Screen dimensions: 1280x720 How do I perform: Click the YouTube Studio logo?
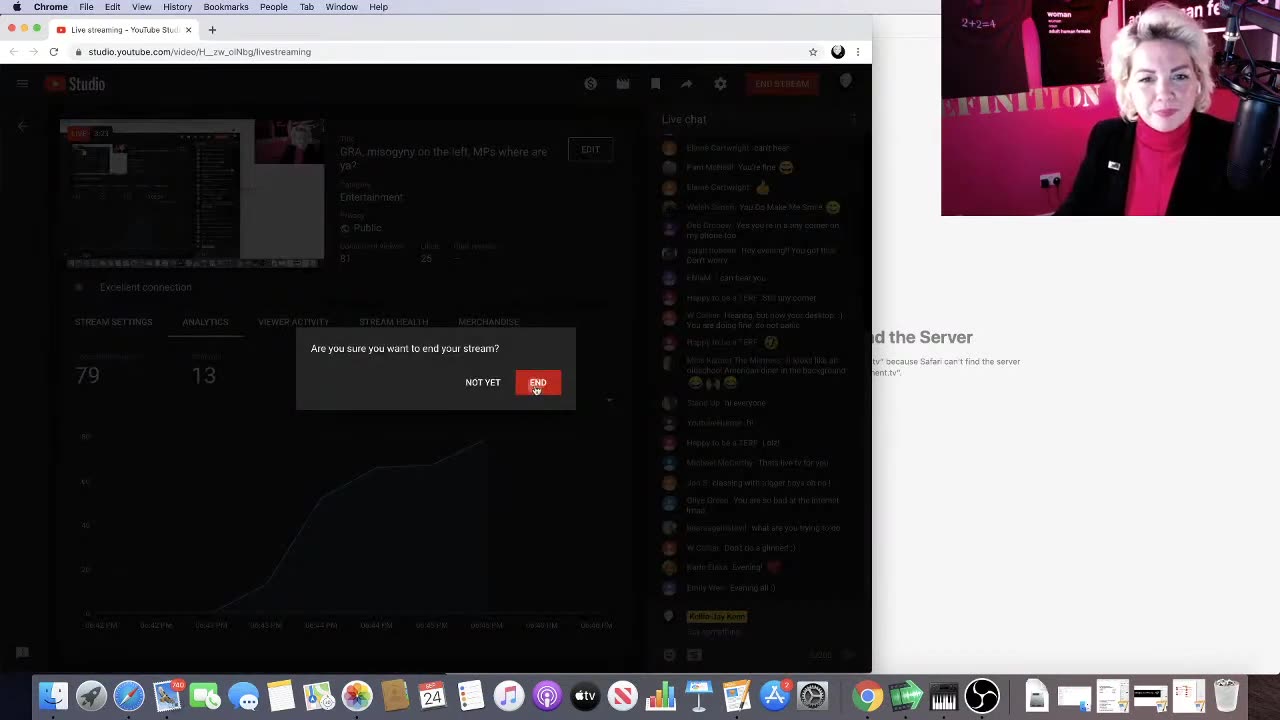click(75, 84)
